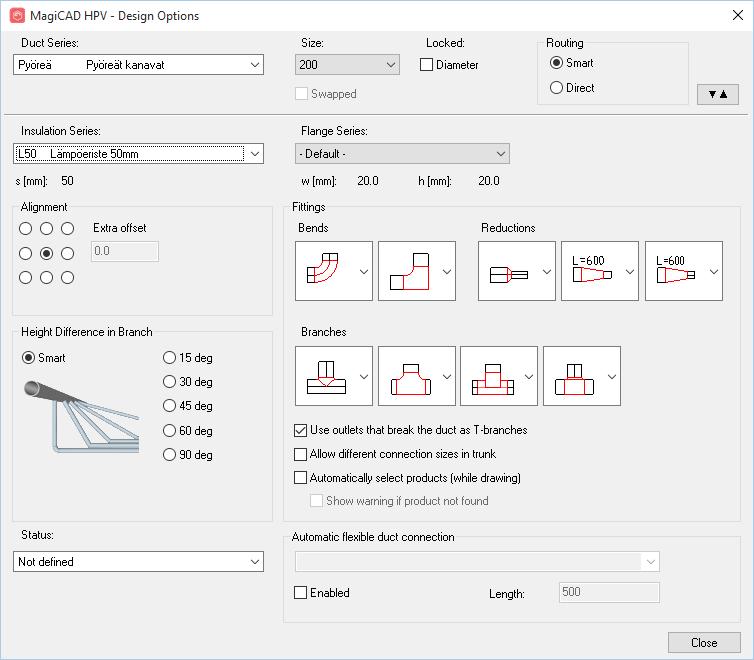Select top-center alignment radio button

coord(47,228)
